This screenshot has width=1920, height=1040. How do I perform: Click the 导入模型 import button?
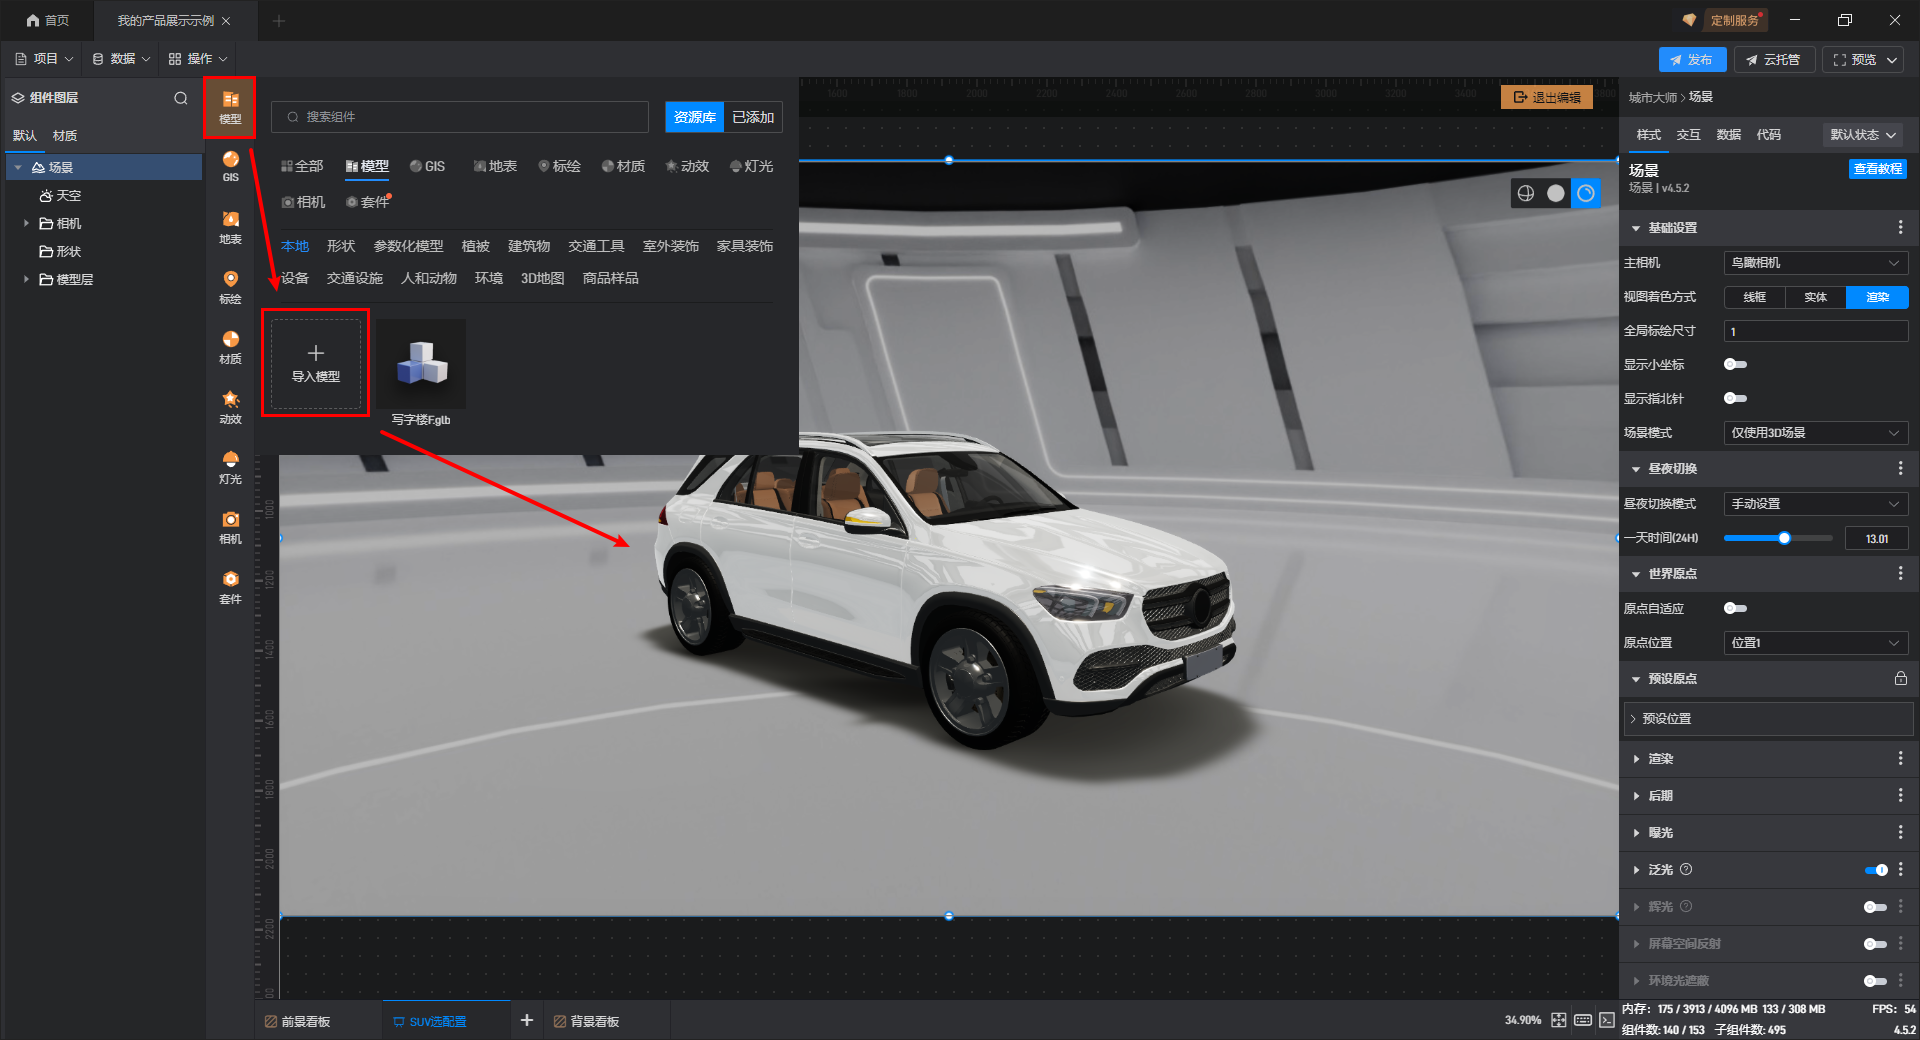coord(316,363)
